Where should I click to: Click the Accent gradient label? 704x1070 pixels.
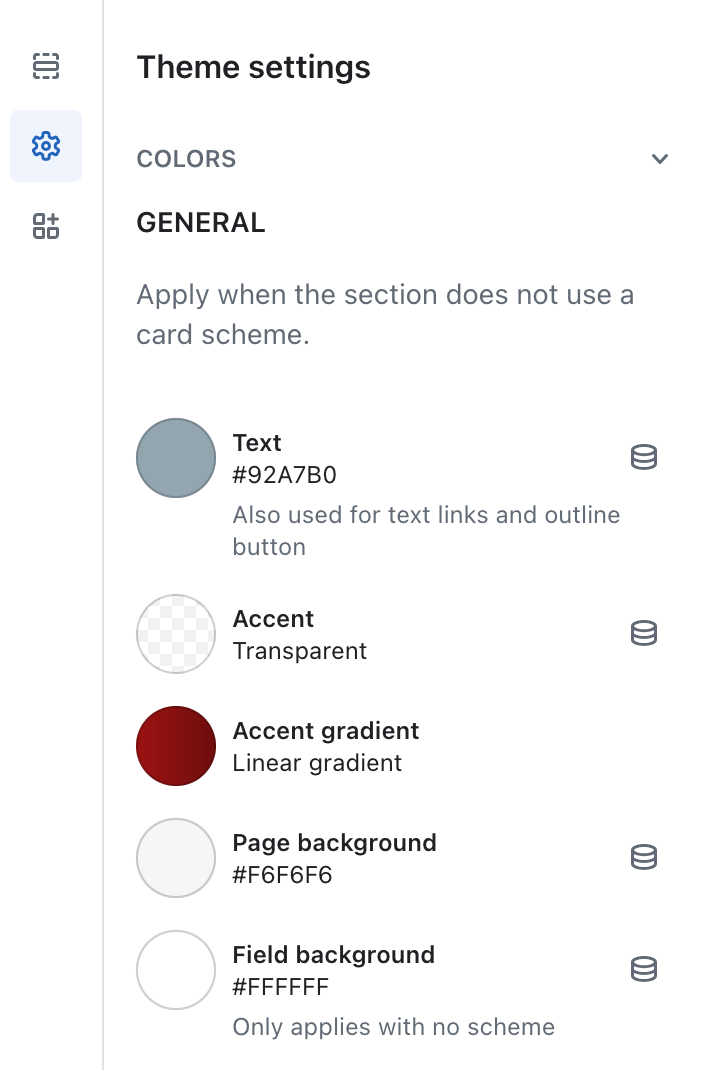pos(326,731)
